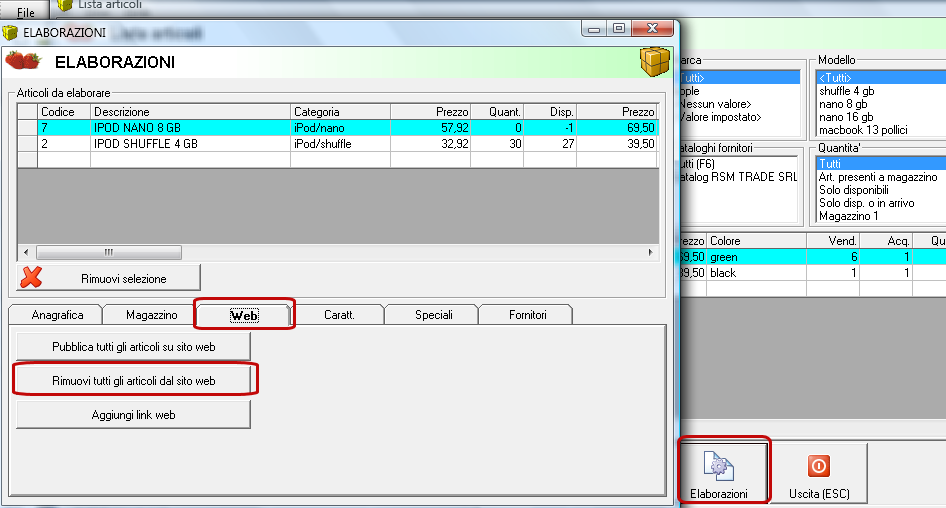Select the IPOD SHUFFLE 4 GB row

(338, 144)
